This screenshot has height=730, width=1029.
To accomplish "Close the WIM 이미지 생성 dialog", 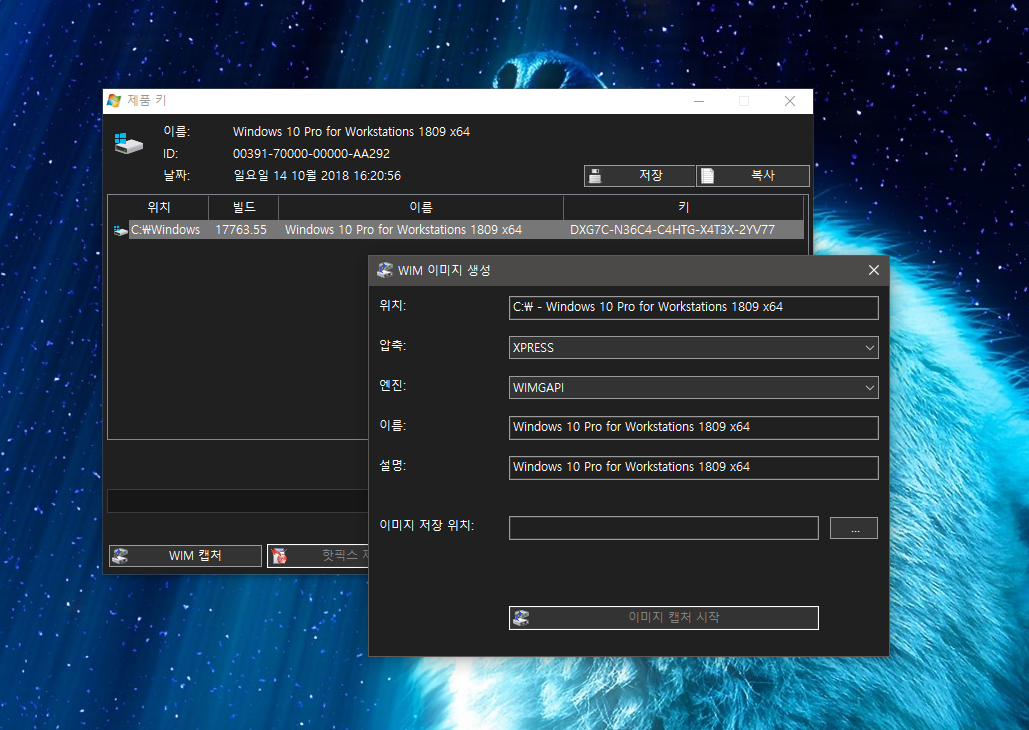I will click(x=873, y=270).
